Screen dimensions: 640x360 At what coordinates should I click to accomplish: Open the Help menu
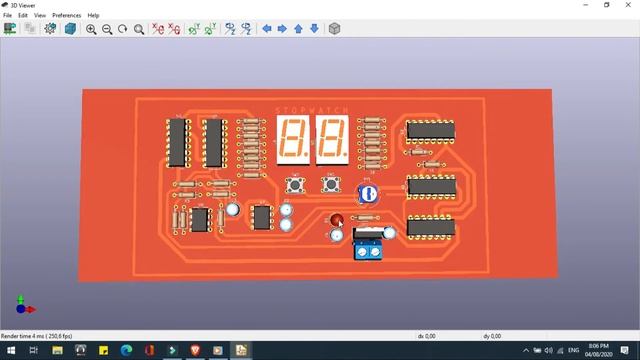click(x=93, y=15)
